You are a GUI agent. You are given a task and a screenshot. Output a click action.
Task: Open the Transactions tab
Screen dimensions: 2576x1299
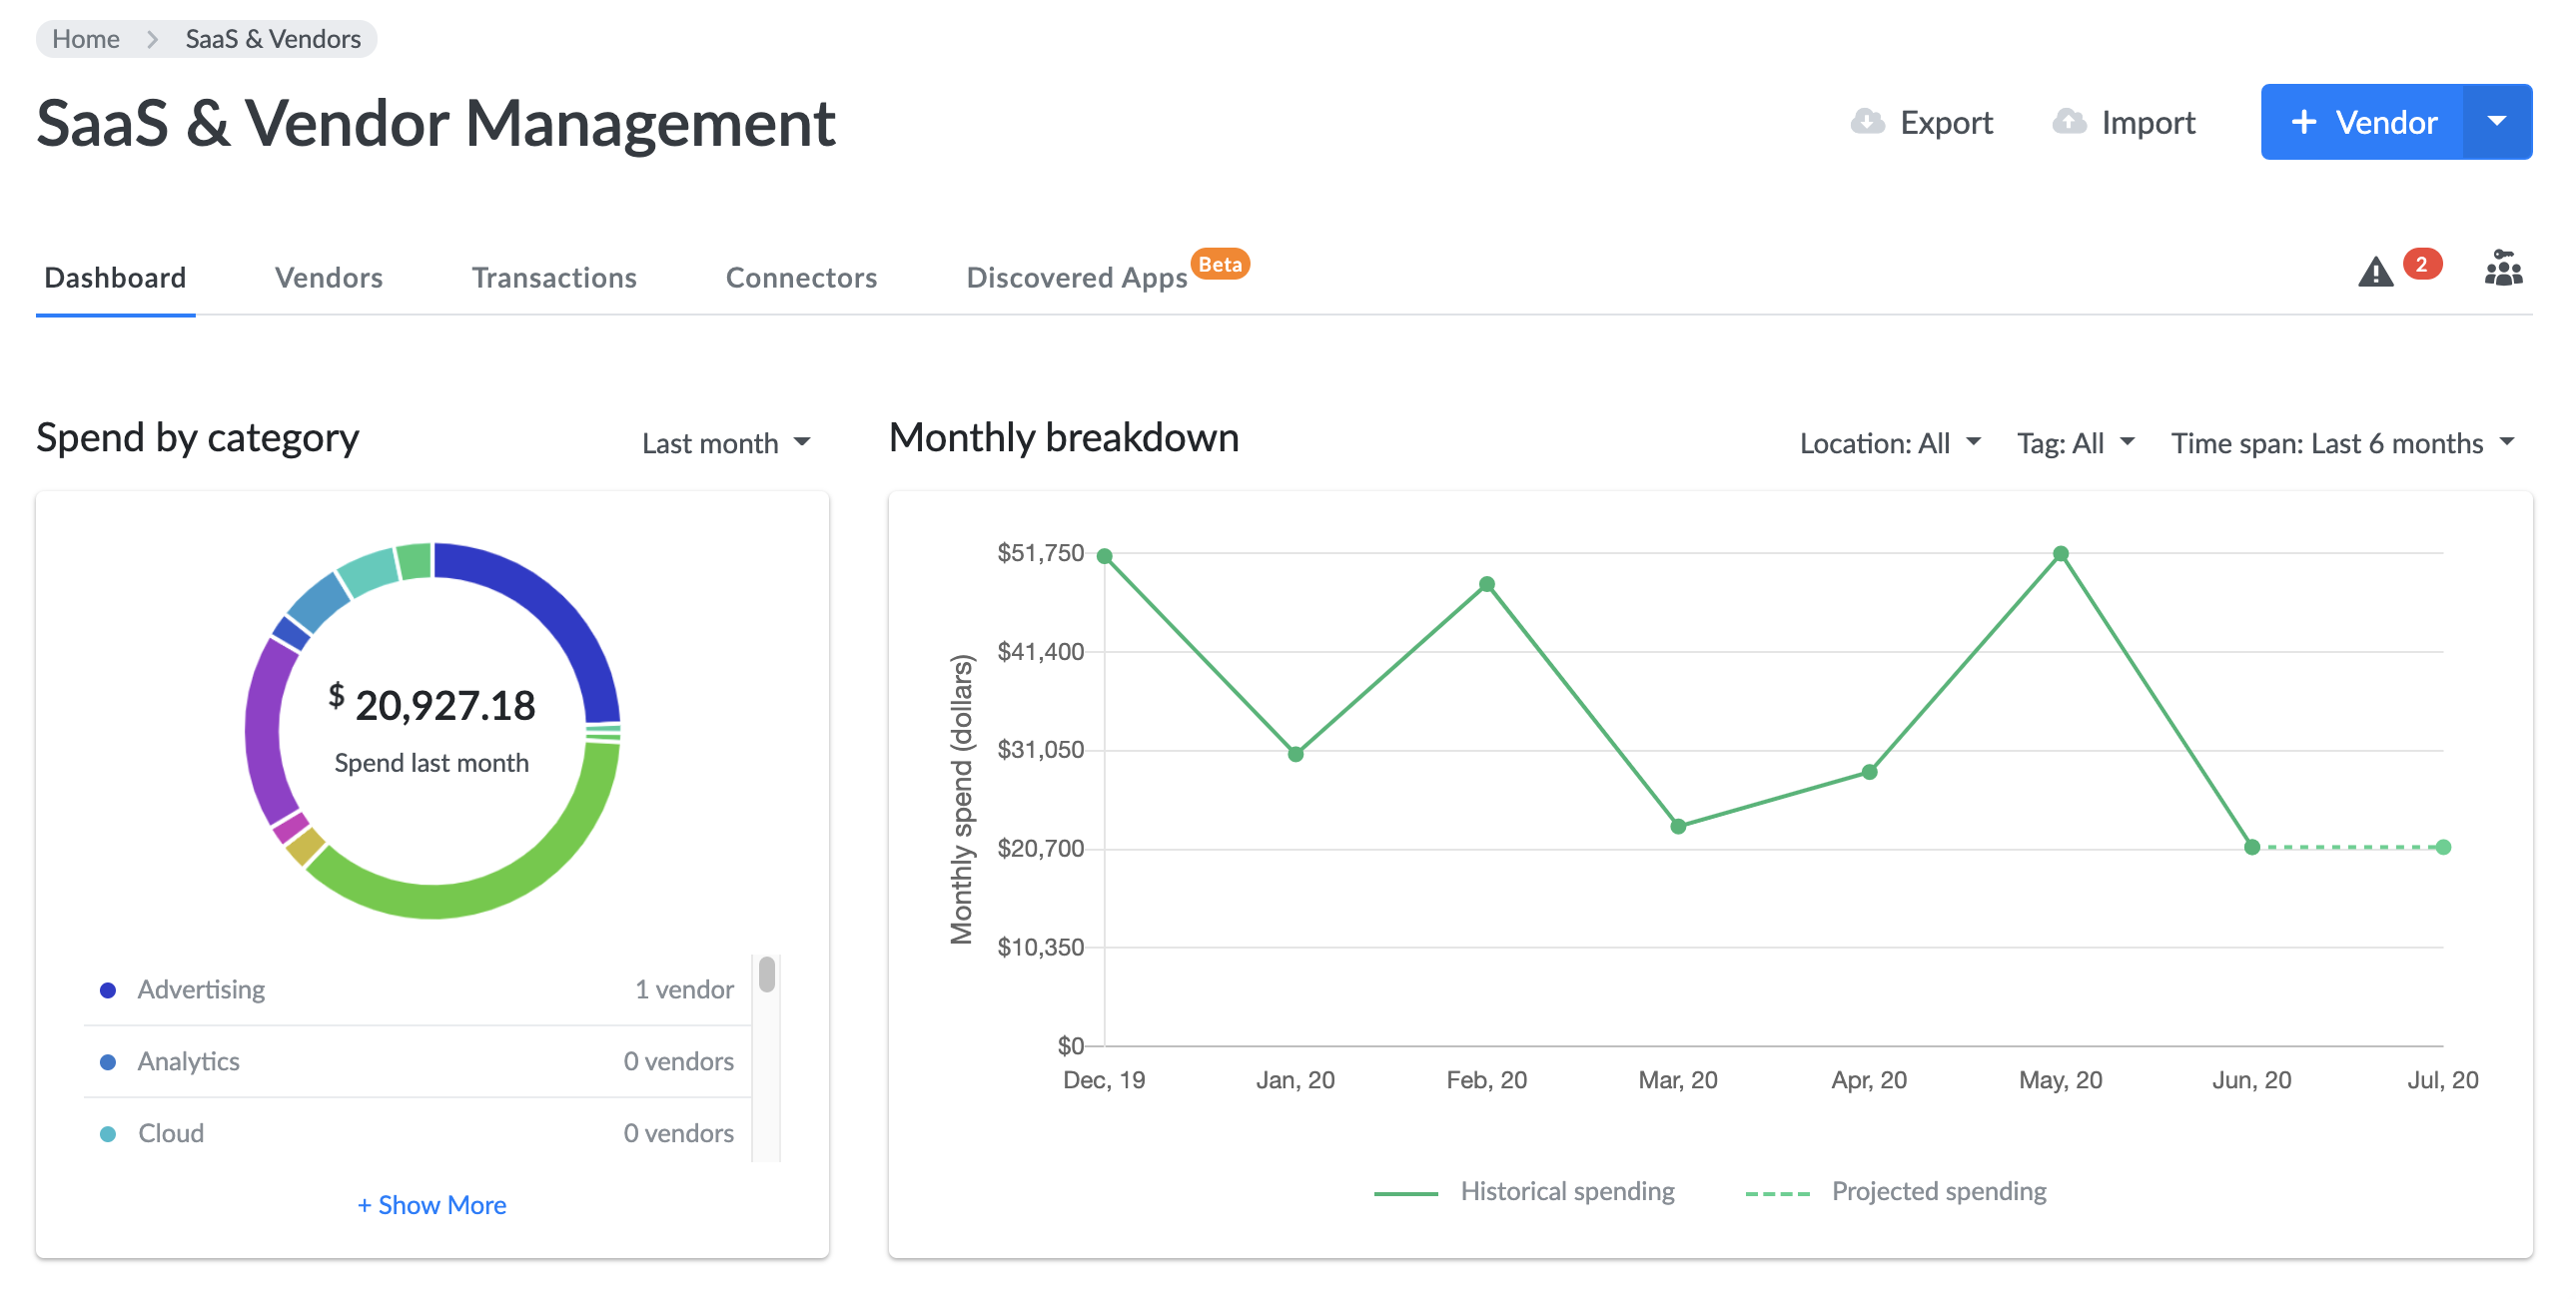(x=554, y=277)
